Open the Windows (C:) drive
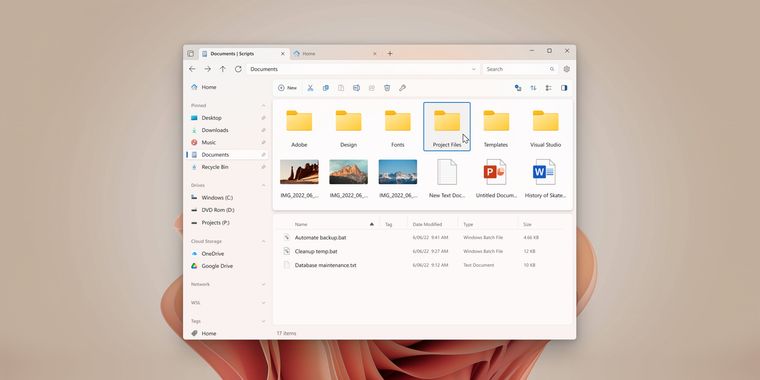This screenshot has height=380, width=760. (227, 198)
